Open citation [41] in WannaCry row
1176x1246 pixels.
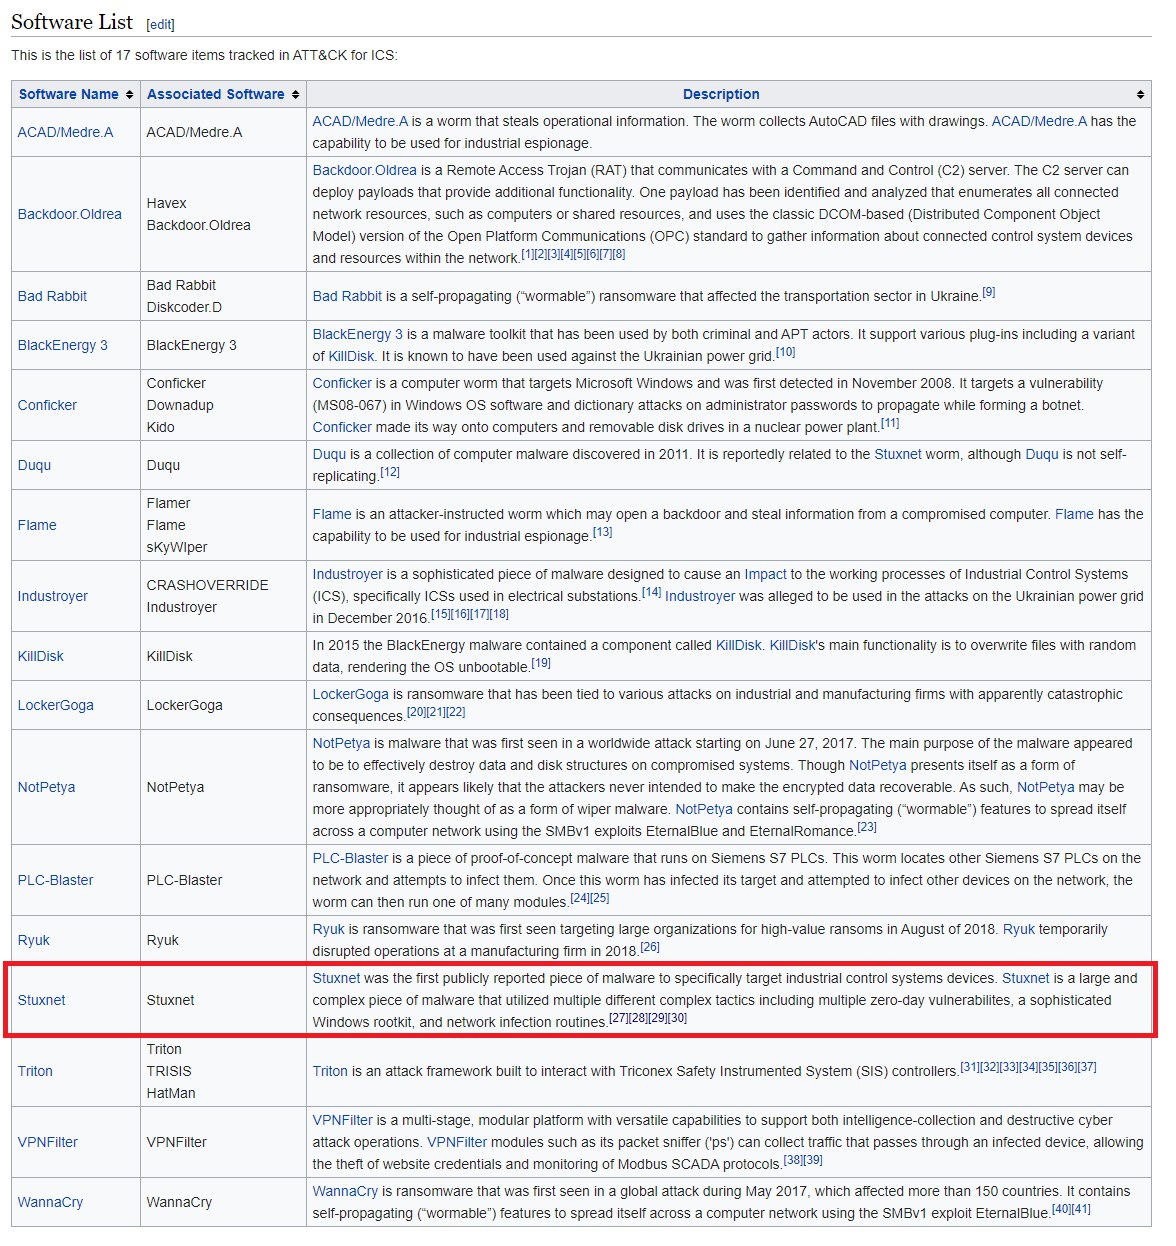click(x=1081, y=1209)
